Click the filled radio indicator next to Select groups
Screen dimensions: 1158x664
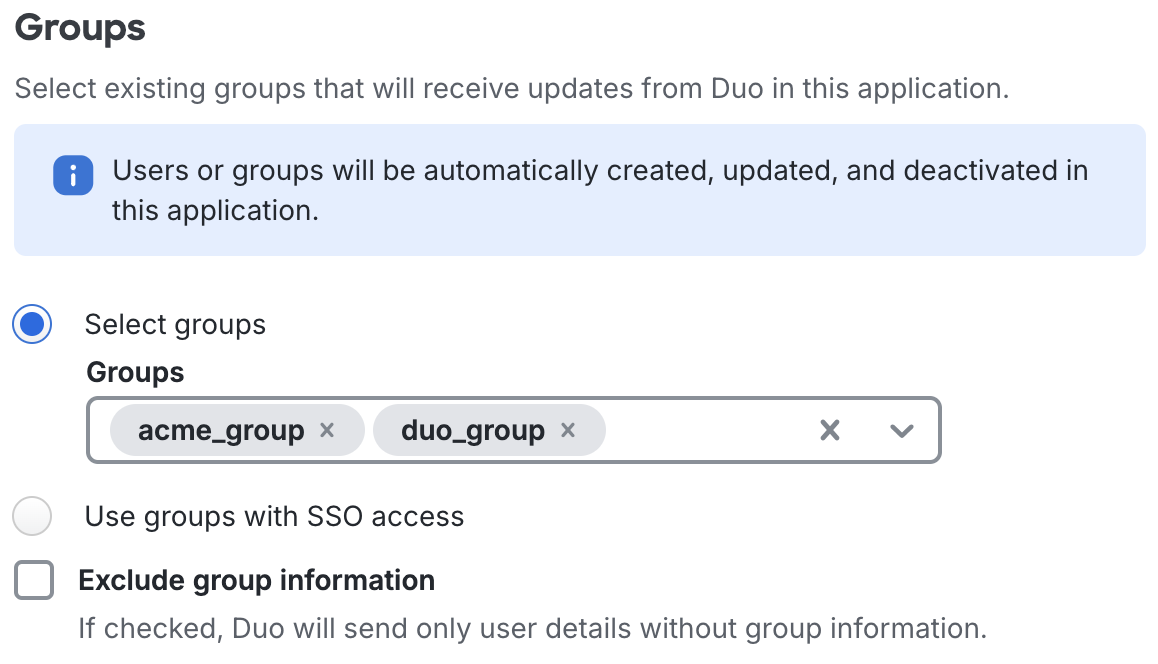coord(31,324)
